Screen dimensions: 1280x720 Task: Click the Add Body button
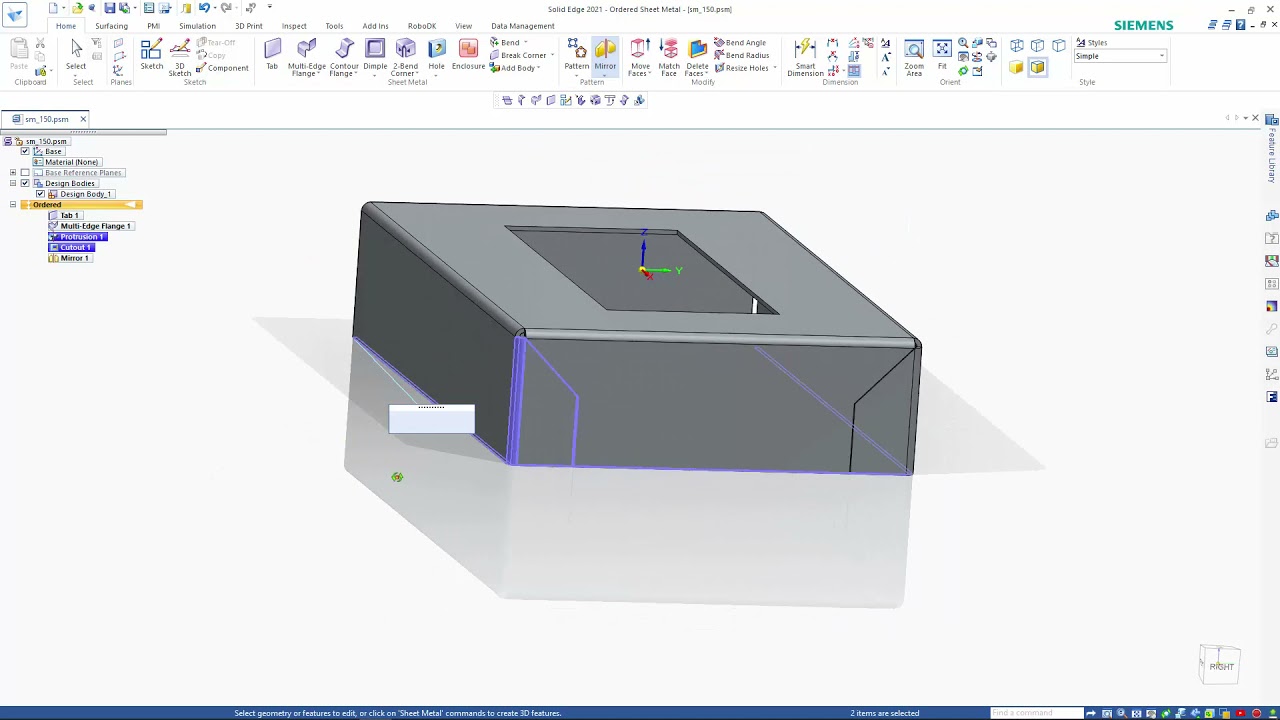512,68
